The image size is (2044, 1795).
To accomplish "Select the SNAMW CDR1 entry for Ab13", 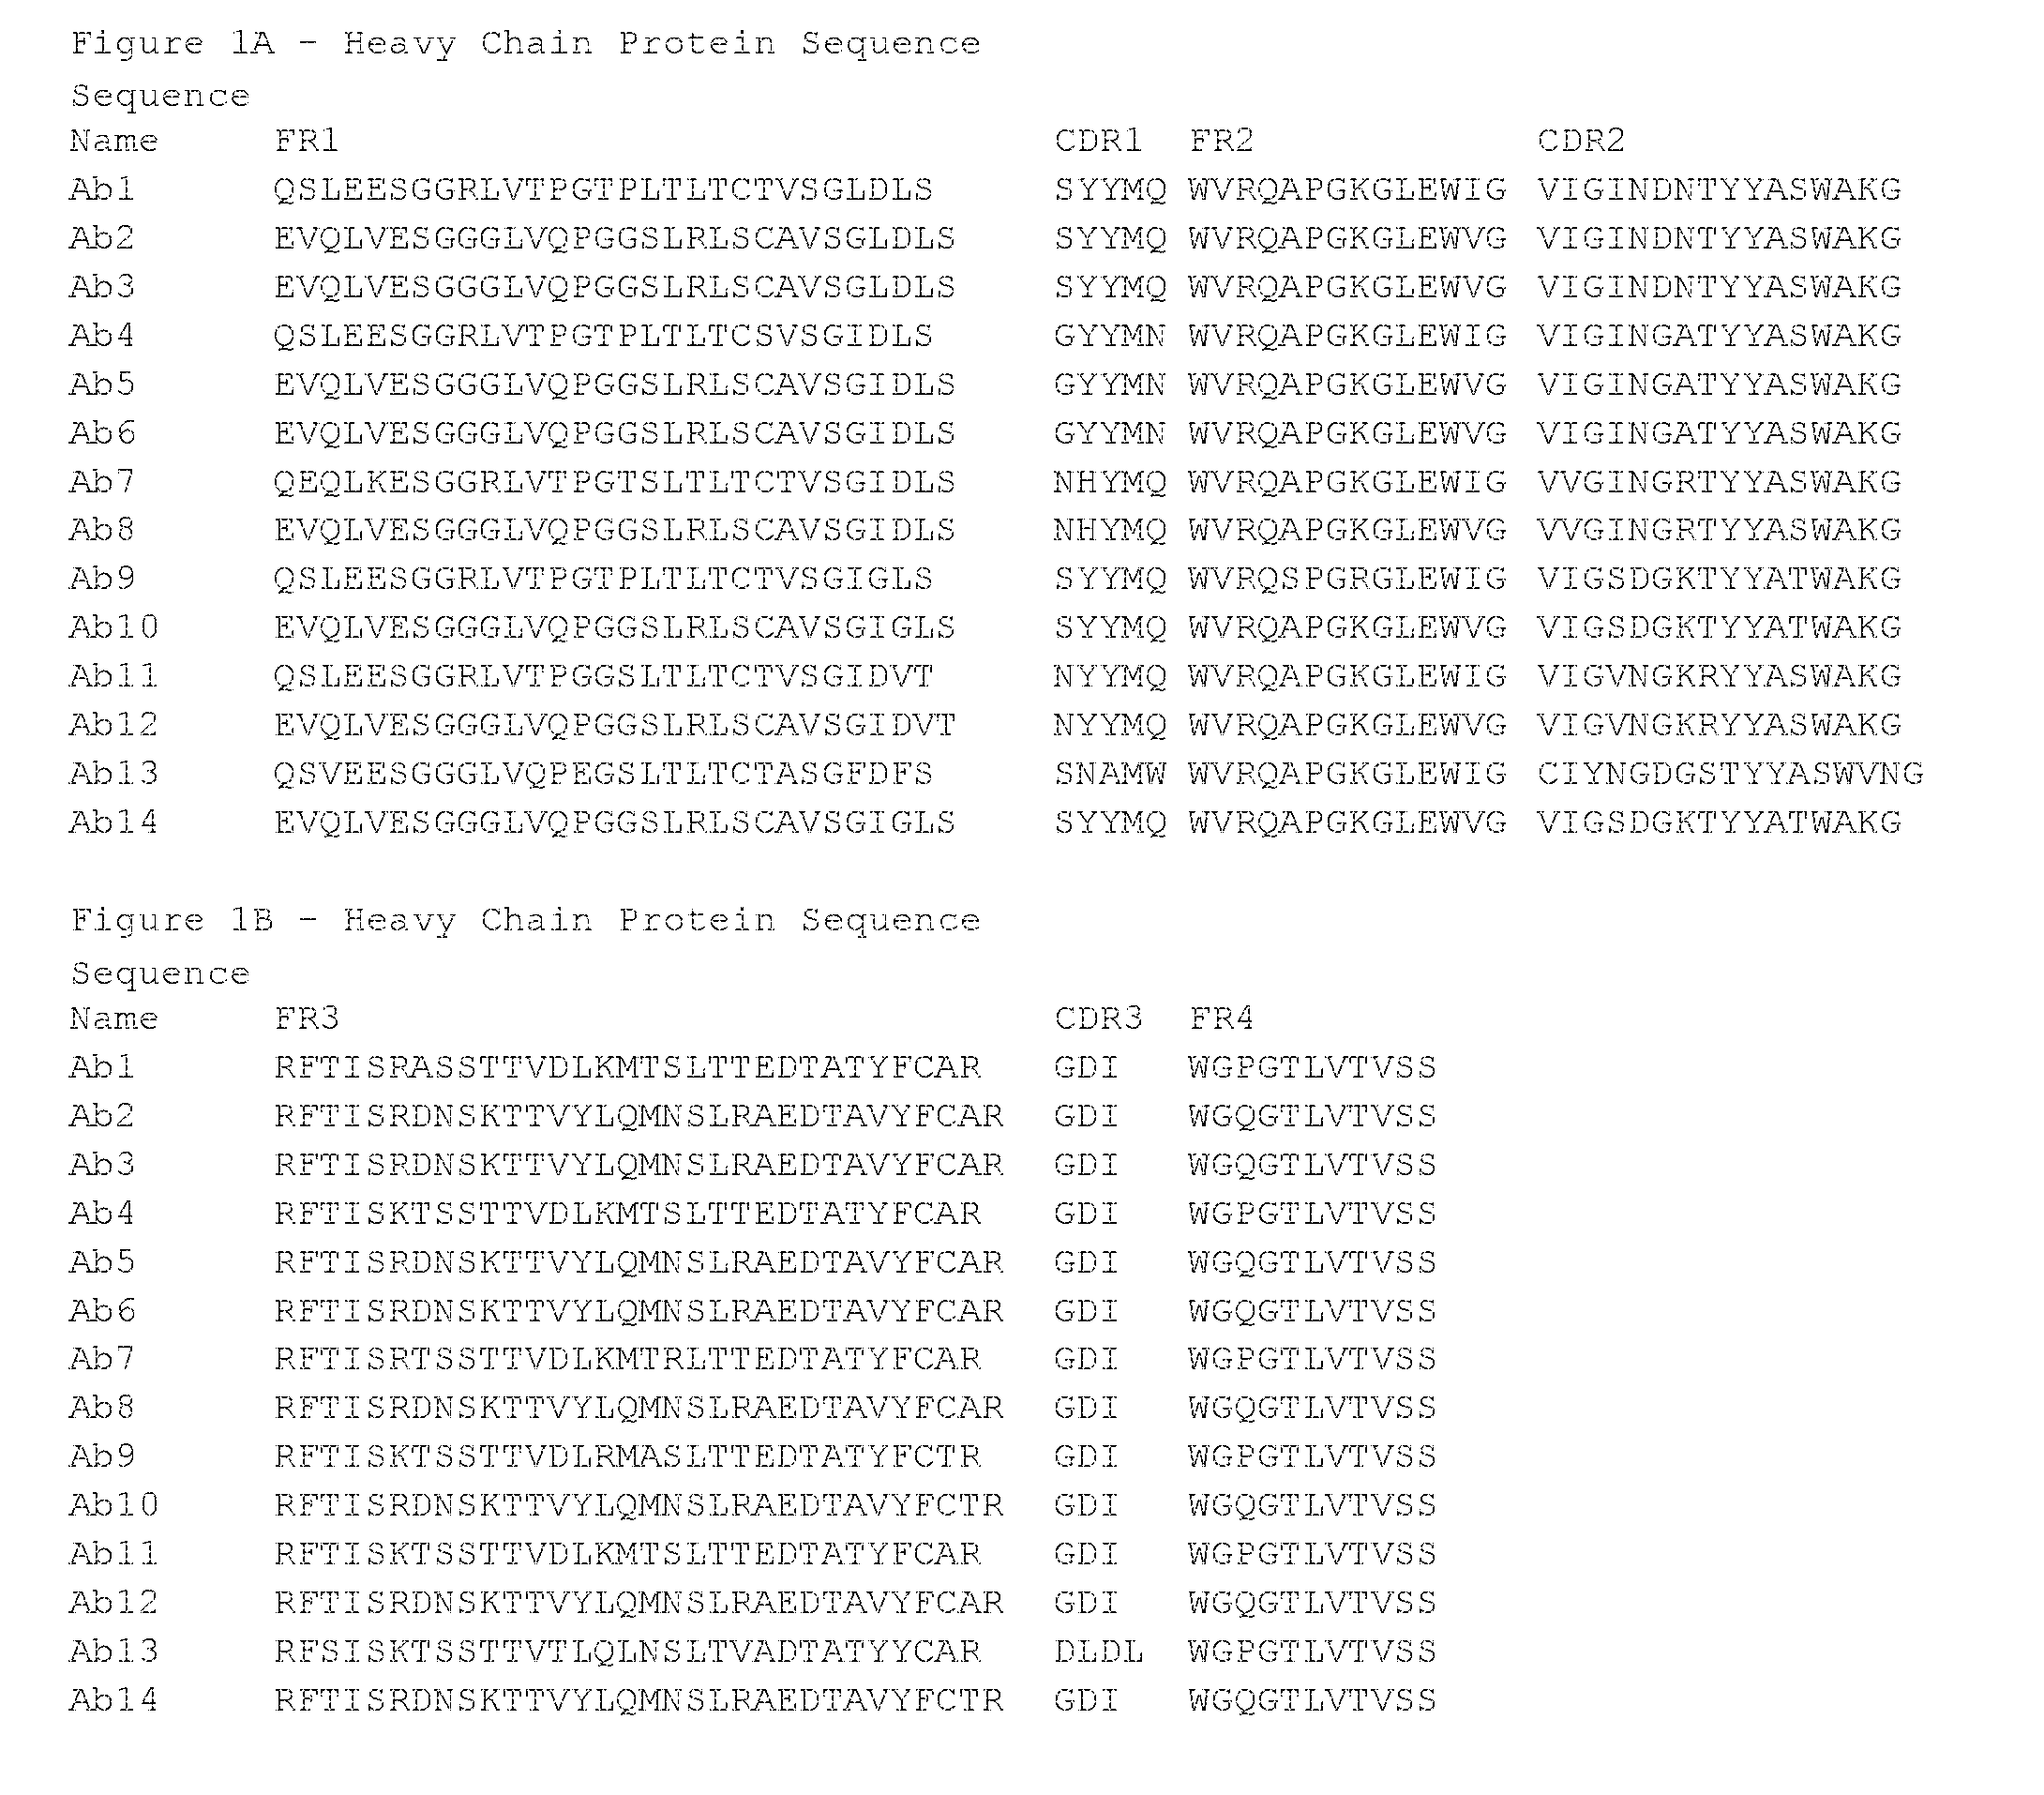I will (1110, 773).
